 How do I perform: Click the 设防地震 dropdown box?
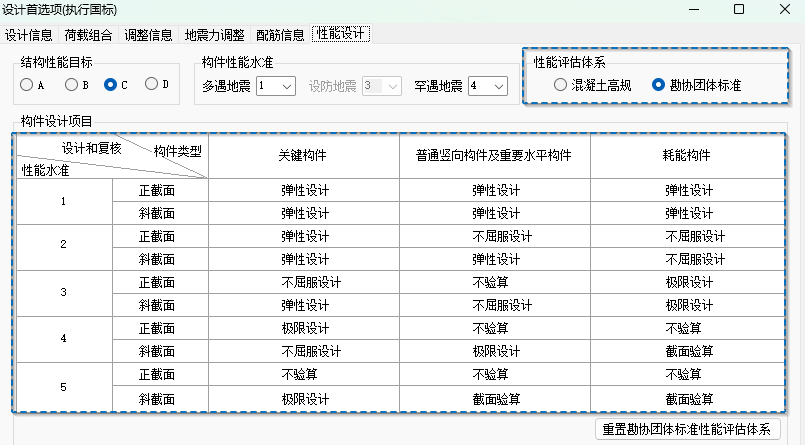(x=381, y=87)
